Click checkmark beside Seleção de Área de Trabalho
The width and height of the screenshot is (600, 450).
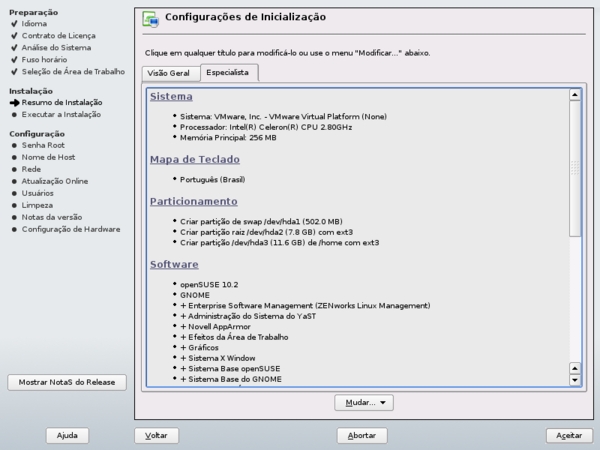click(14, 72)
